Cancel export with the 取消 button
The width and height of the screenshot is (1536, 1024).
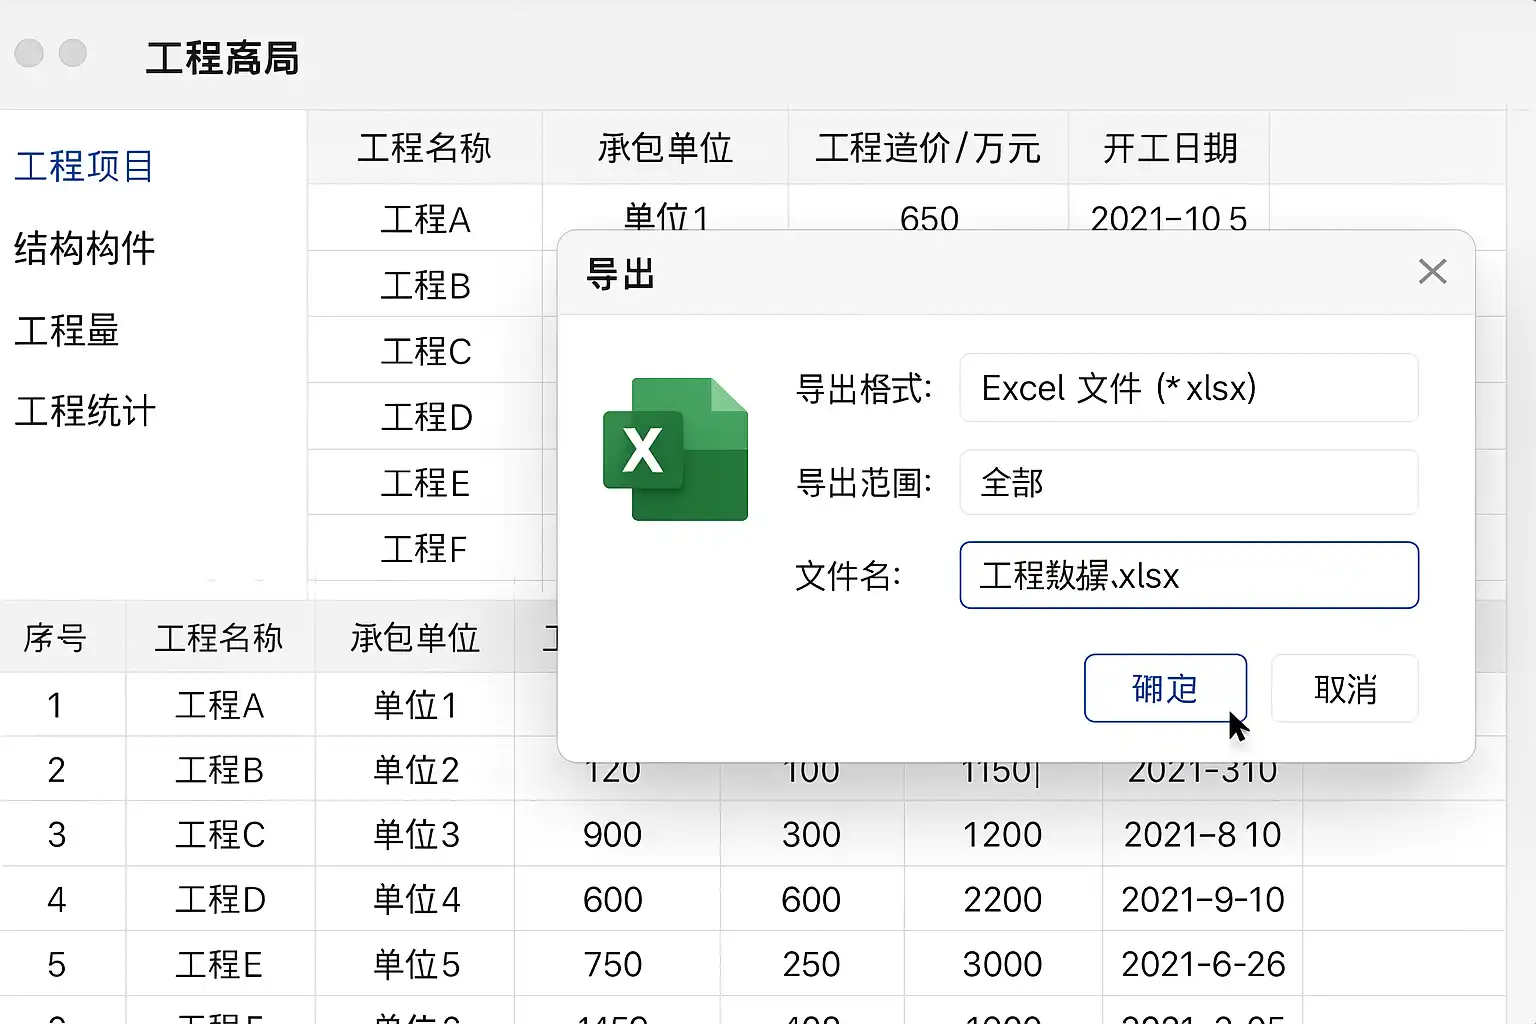pos(1344,688)
